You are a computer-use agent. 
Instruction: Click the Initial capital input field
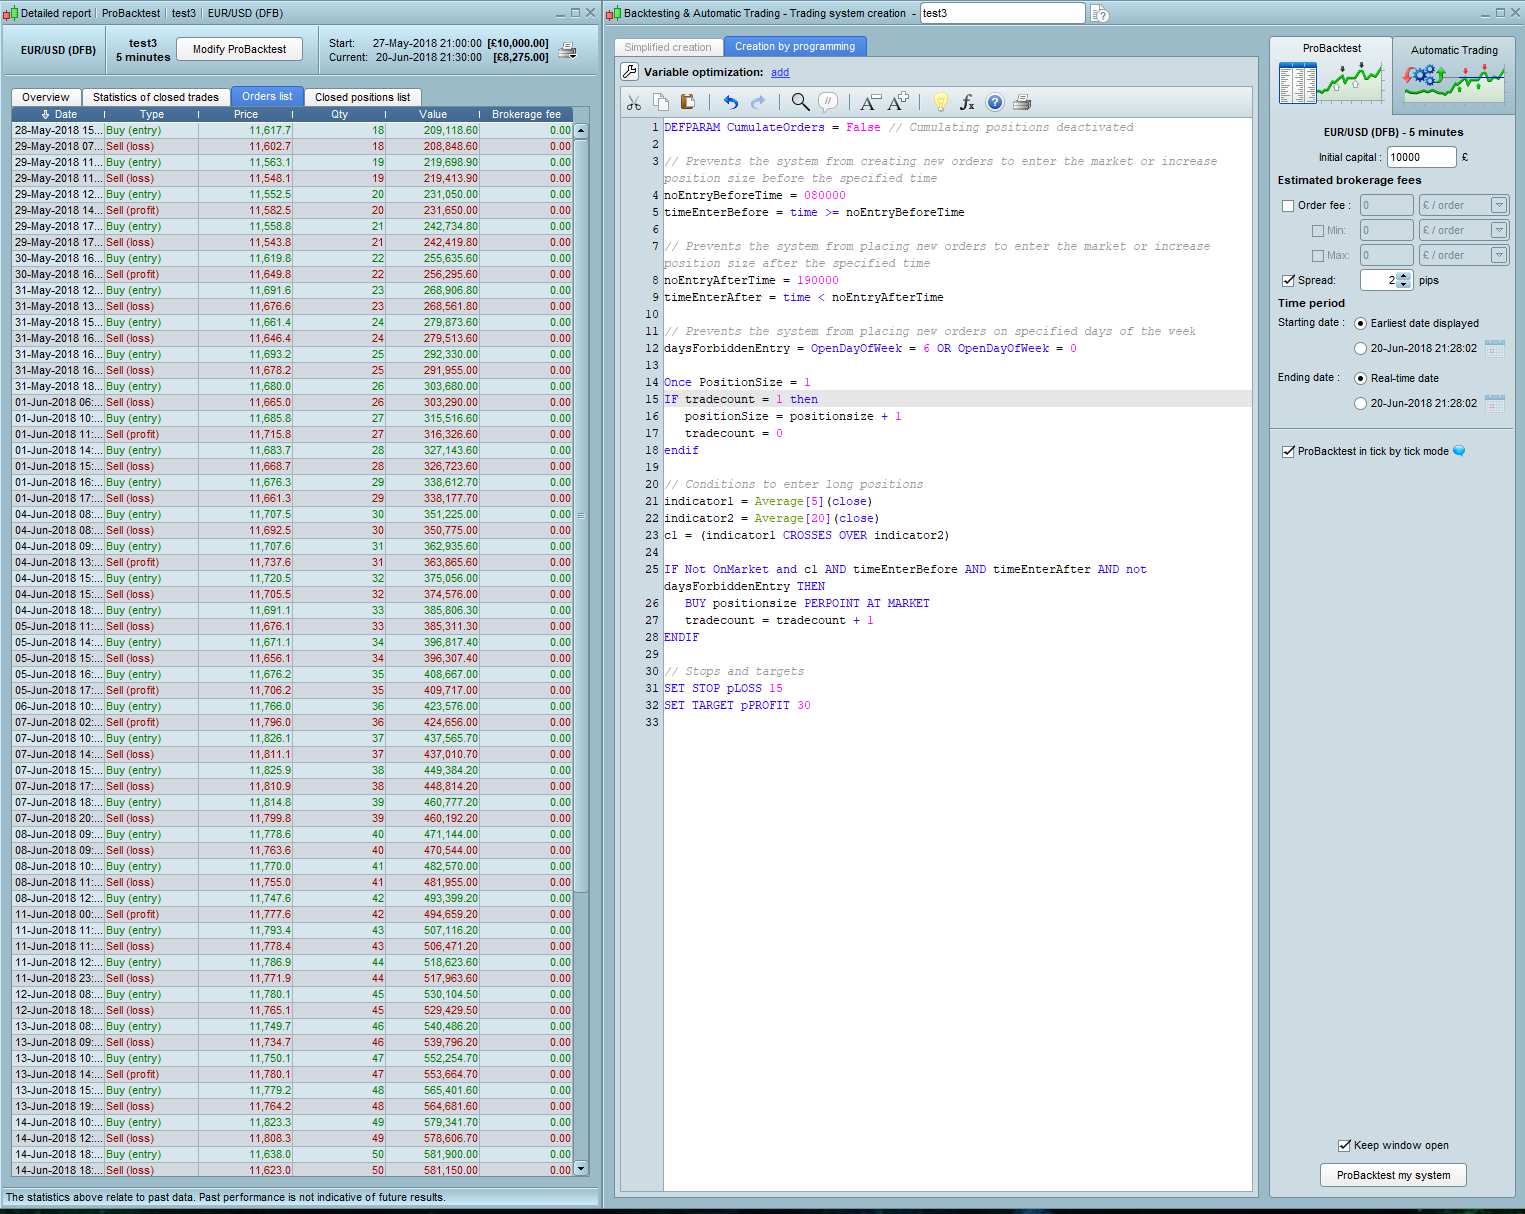1420,157
